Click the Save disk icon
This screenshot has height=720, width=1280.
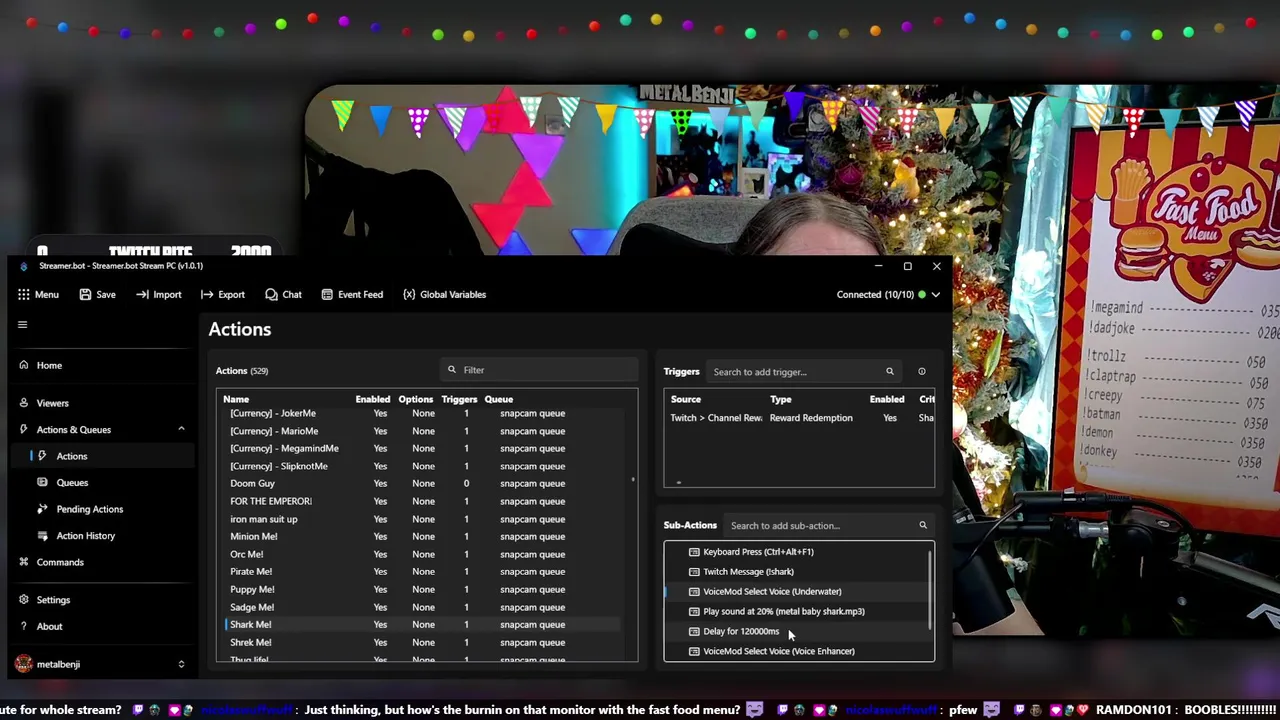pyautogui.click(x=85, y=294)
